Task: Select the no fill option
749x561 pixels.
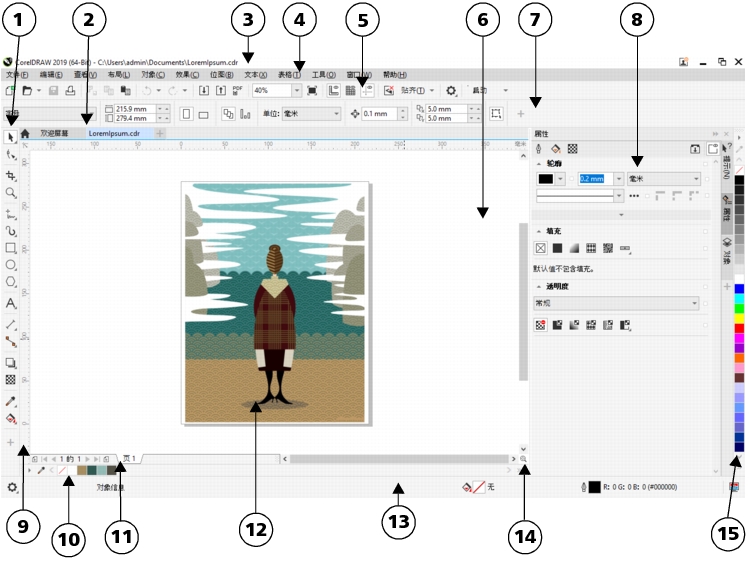Action: coord(541,247)
